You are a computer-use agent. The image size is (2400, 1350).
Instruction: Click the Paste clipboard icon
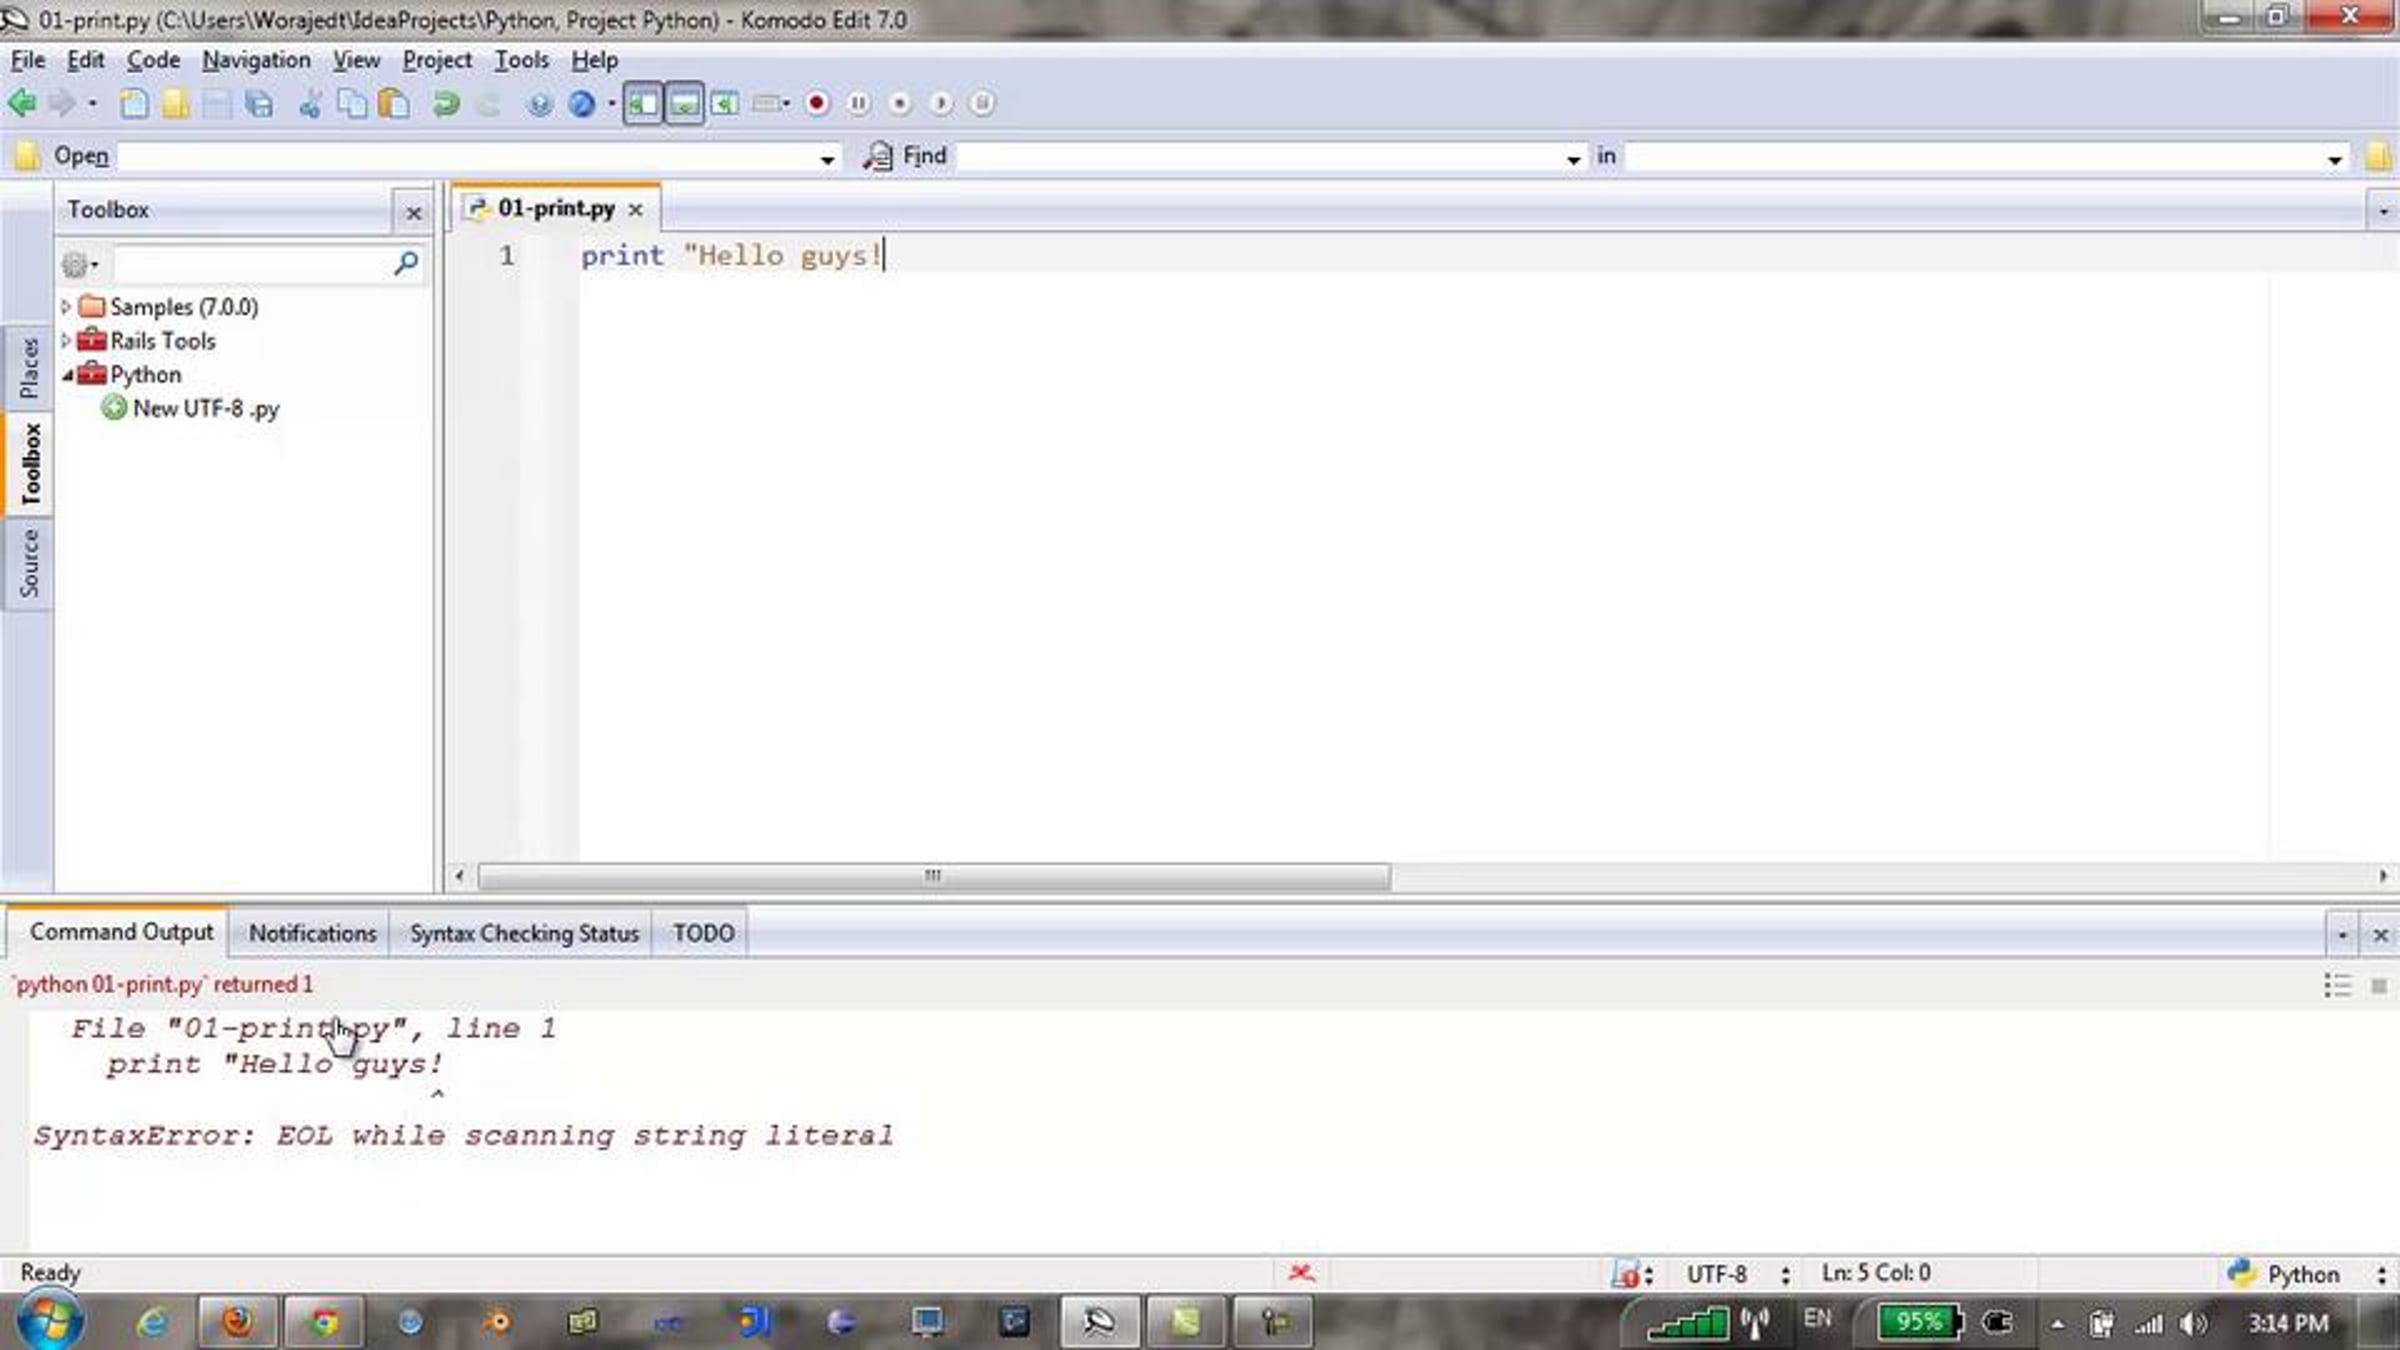pos(394,103)
